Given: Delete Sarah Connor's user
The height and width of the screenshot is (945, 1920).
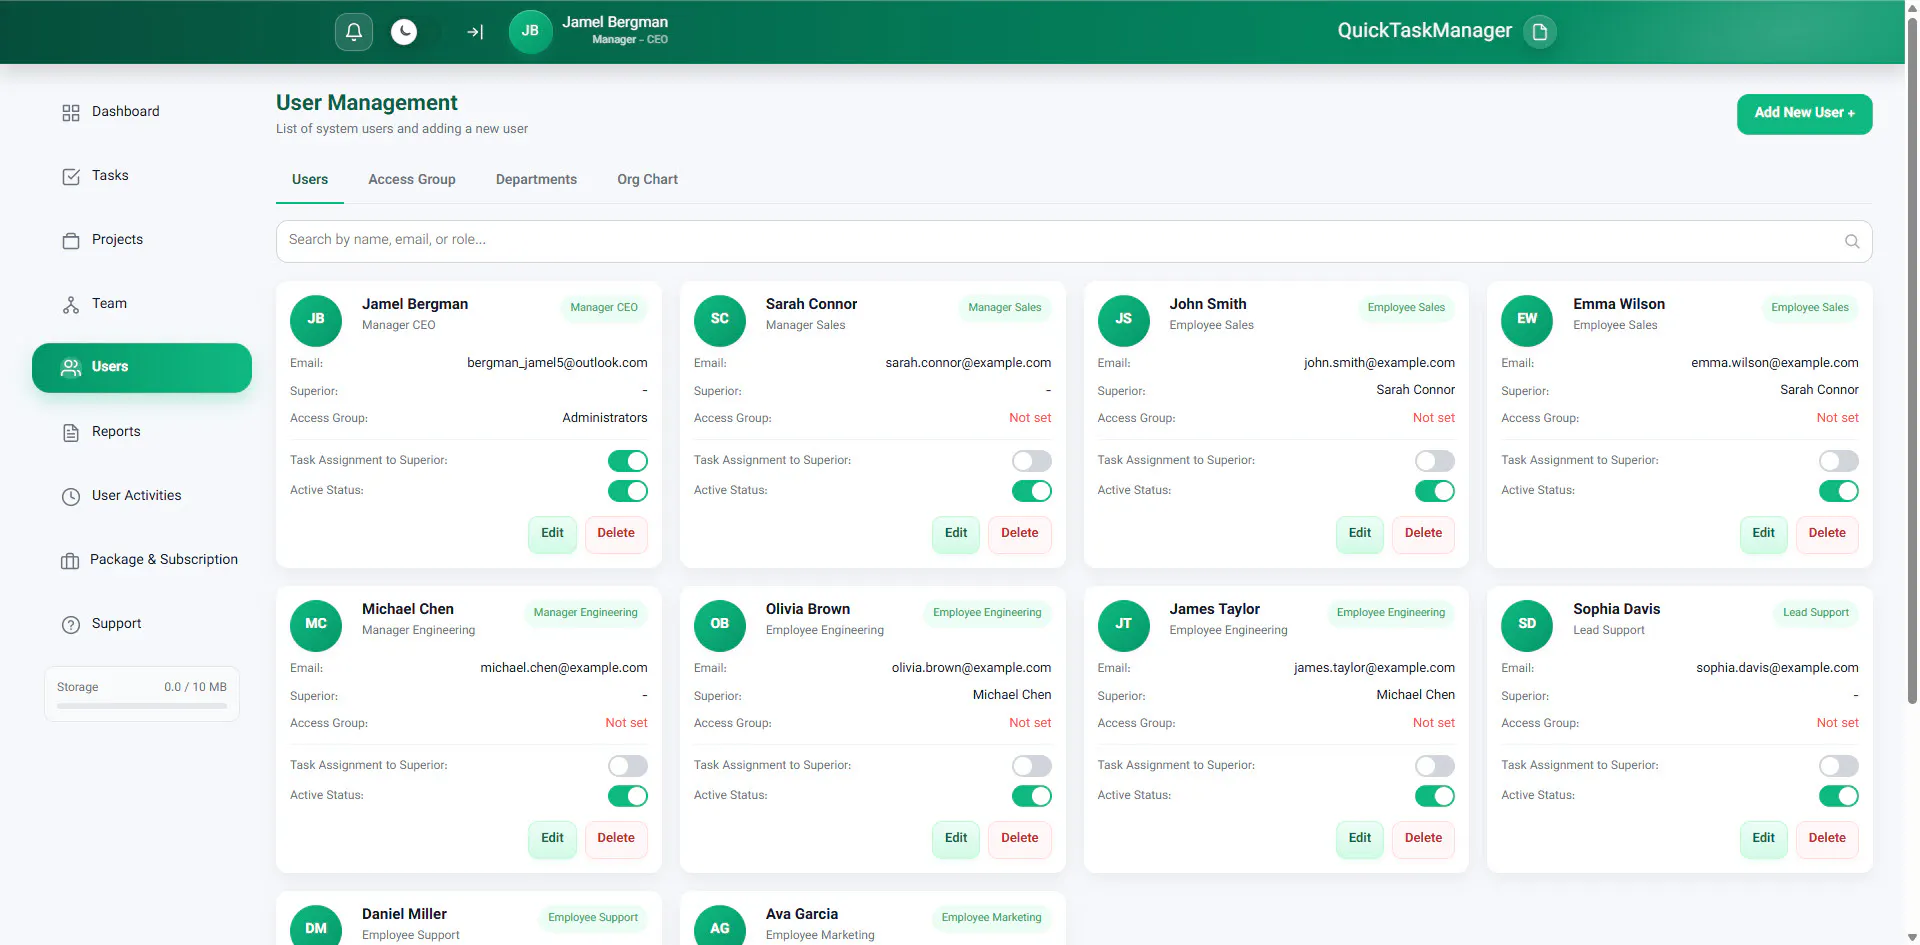Looking at the screenshot, I should tap(1019, 534).
